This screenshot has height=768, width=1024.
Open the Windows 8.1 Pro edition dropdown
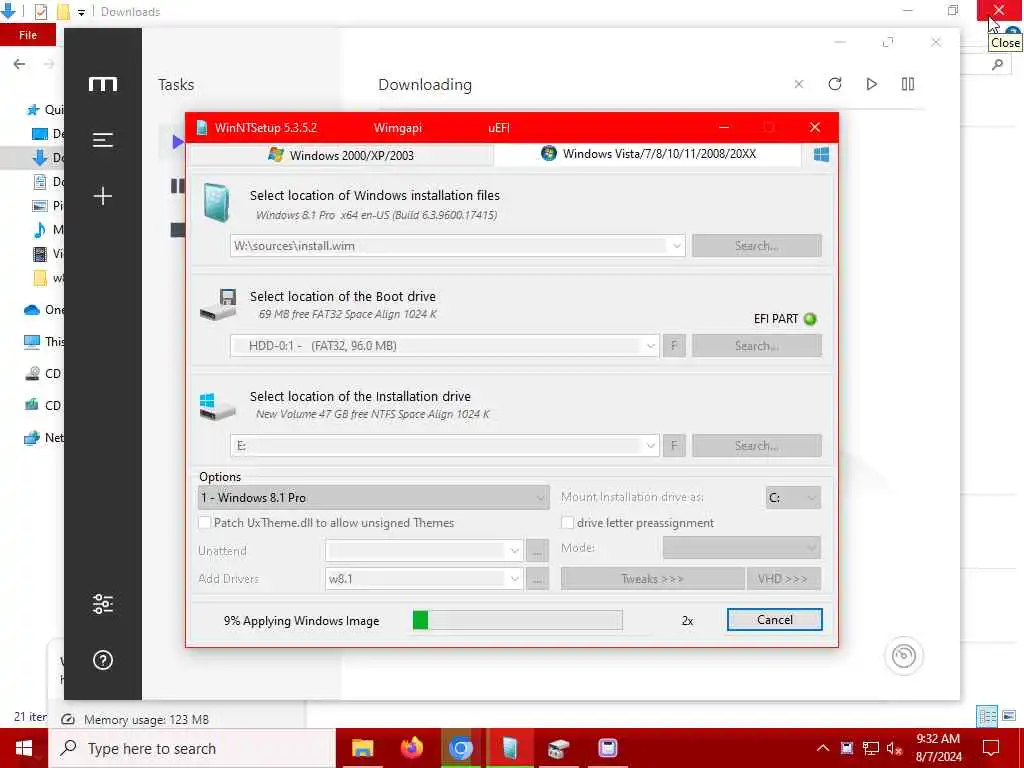(x=373, y=498)
